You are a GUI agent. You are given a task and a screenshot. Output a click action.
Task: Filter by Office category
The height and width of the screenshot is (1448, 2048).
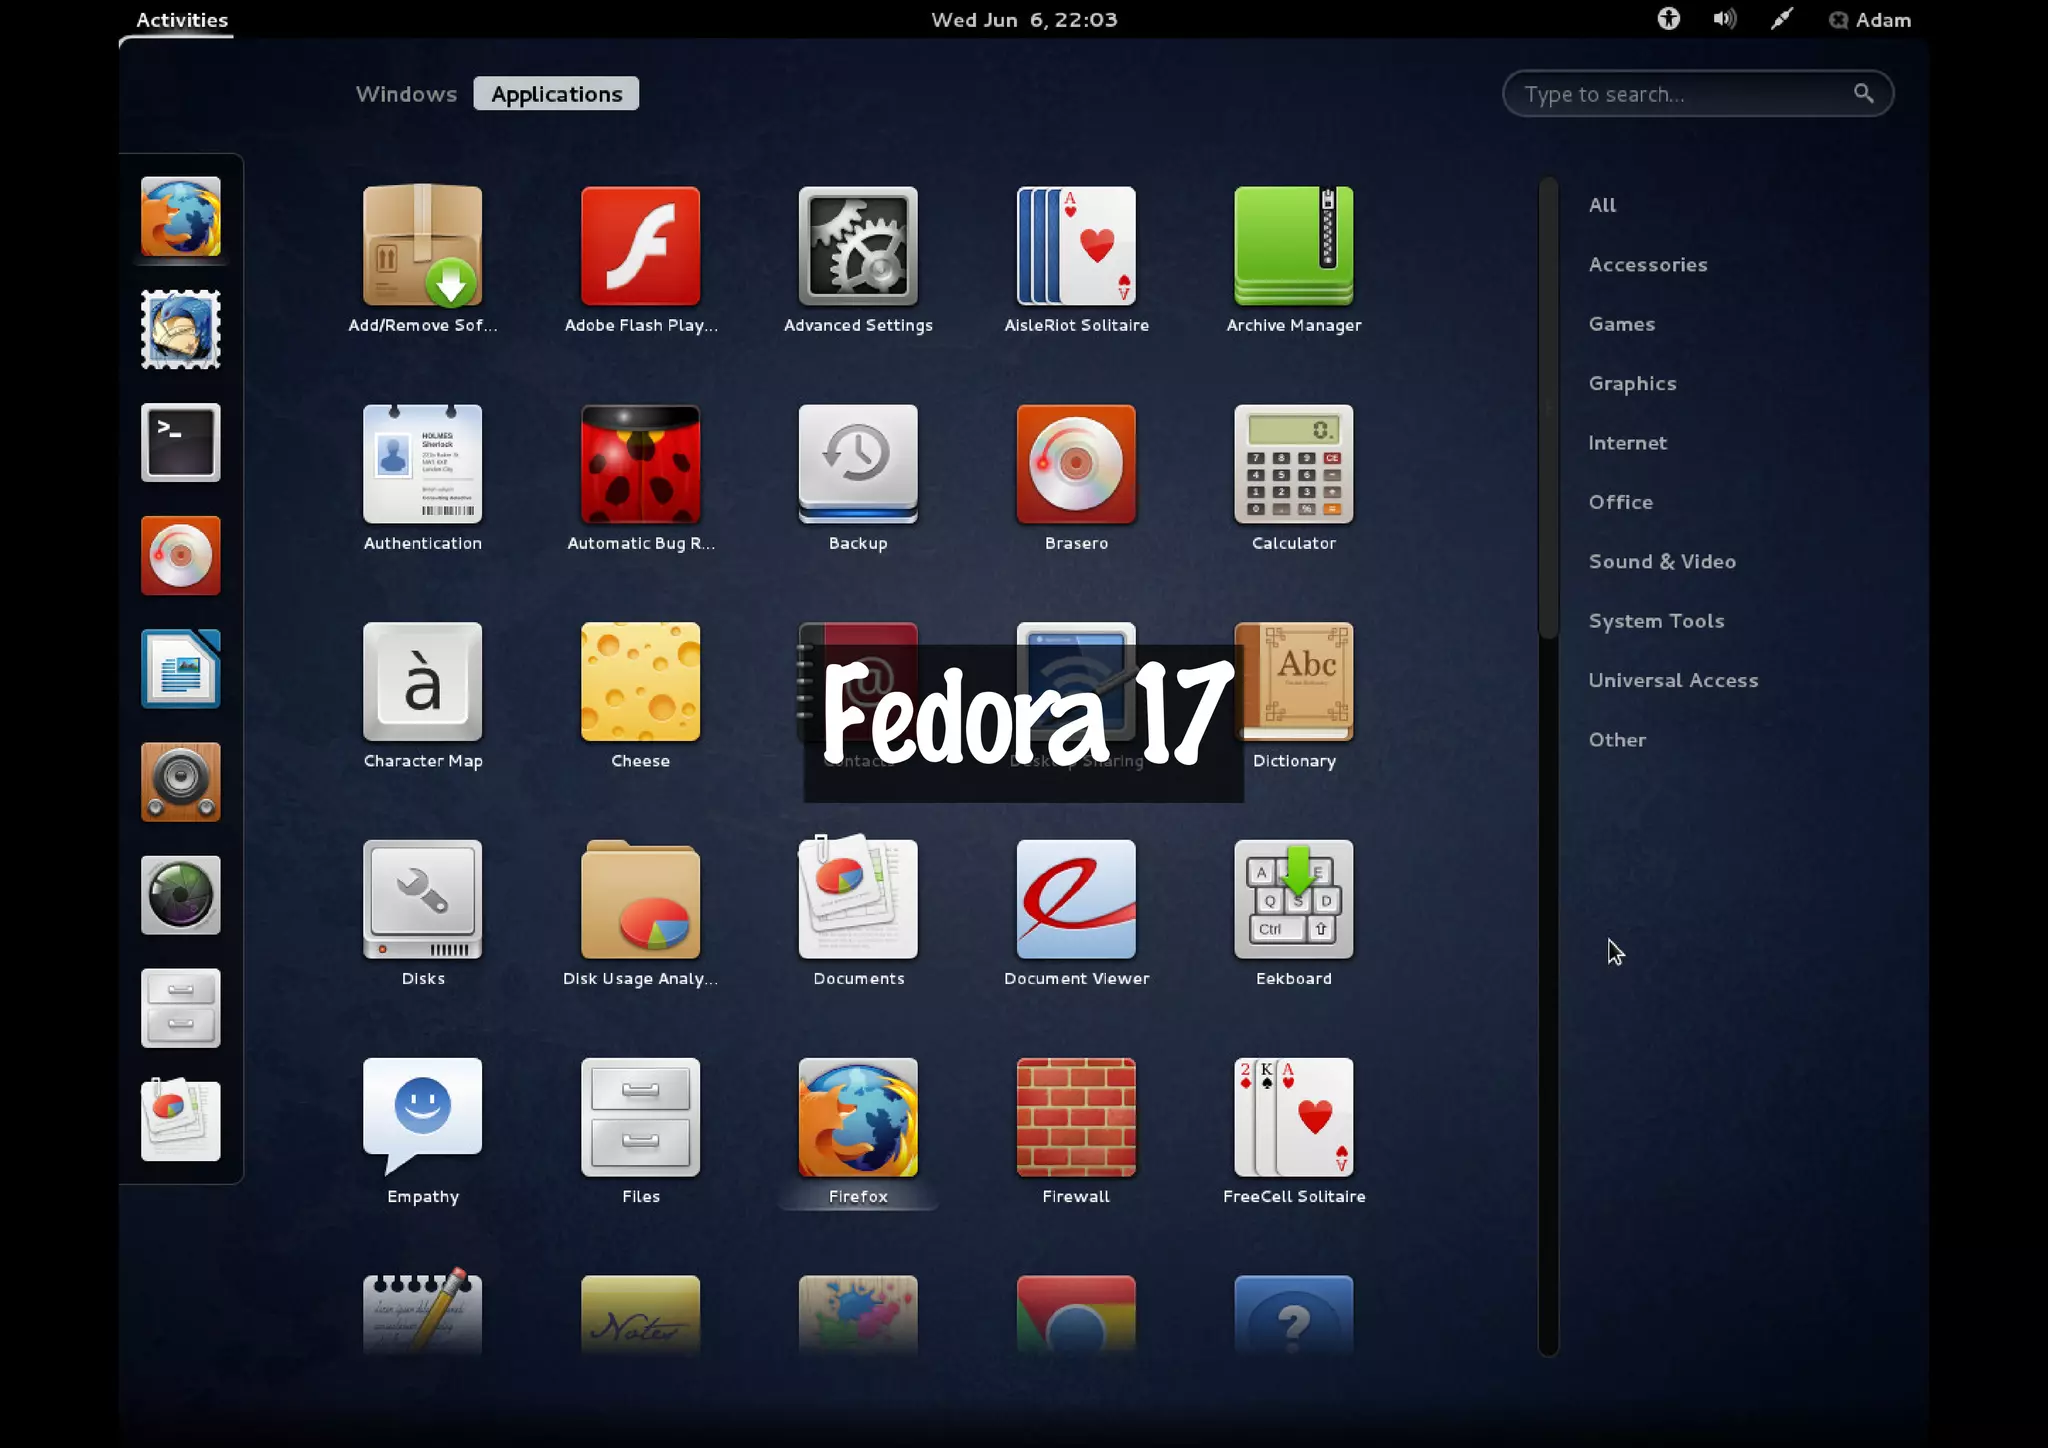pos(1620,502)
